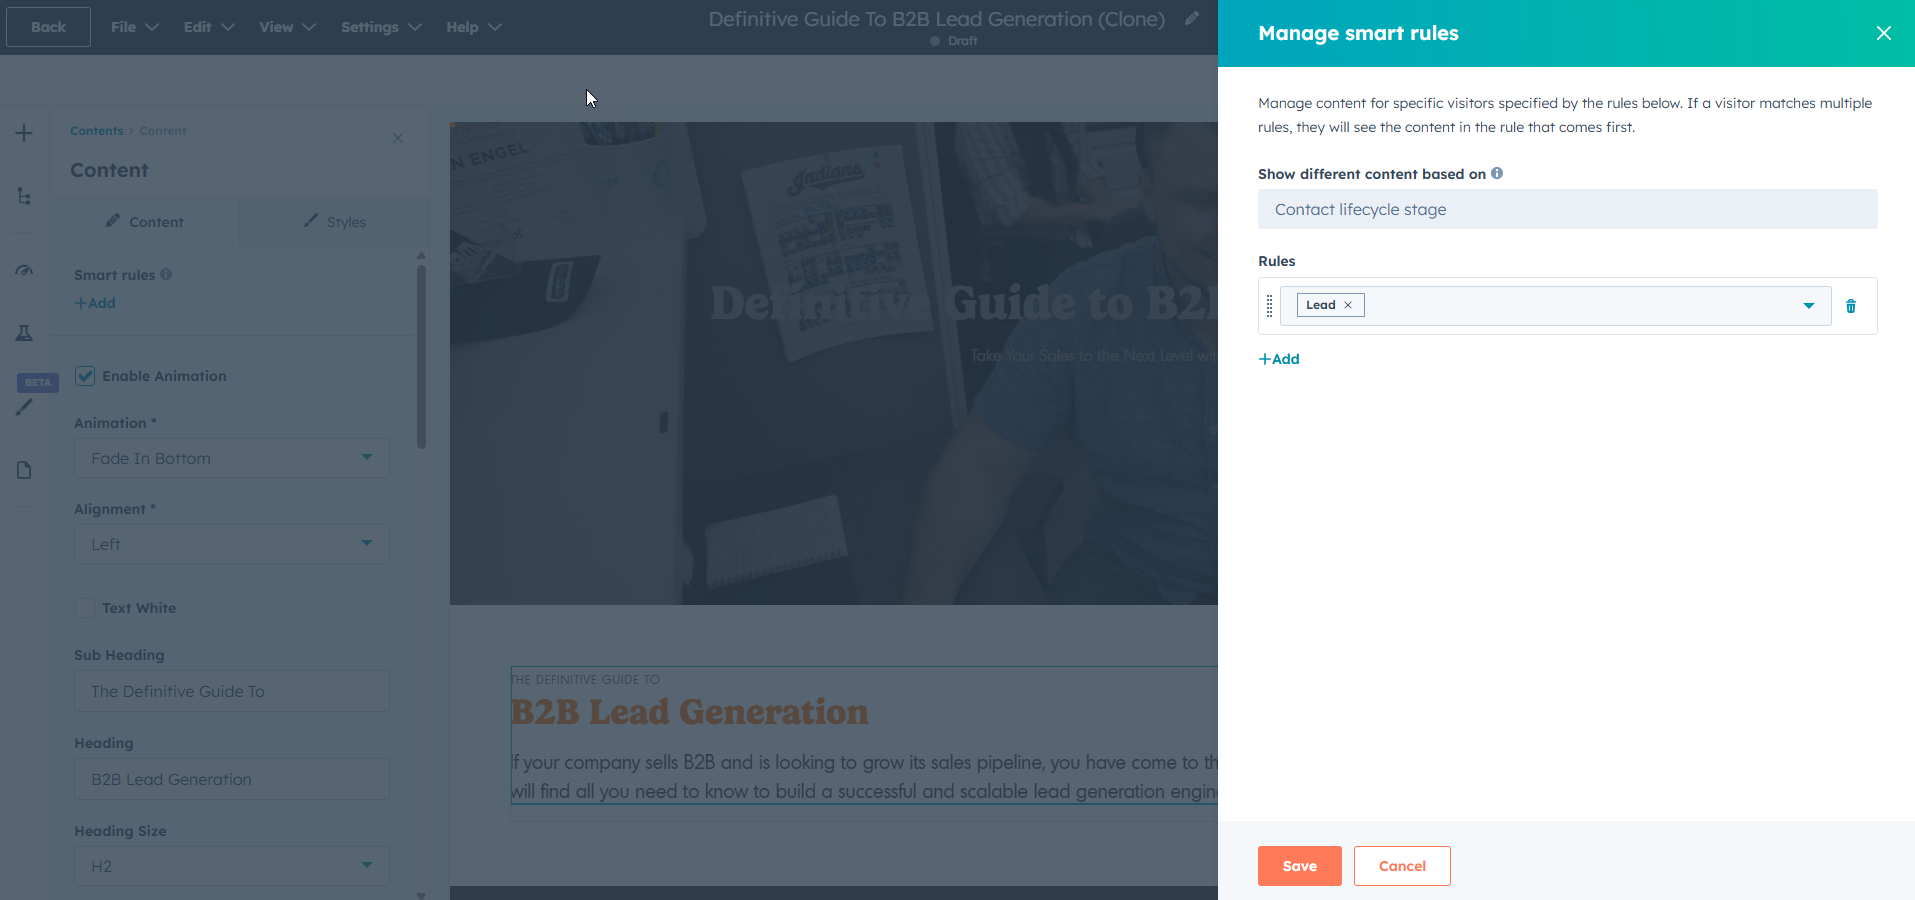Click the pencil icon beside the page title
Viewport: 1915px width, 900px height.
(1191, 18)
